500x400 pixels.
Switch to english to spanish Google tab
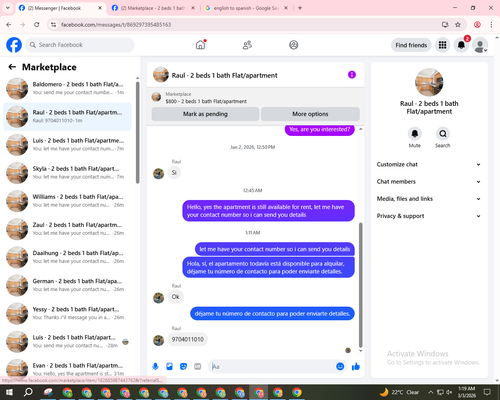[246, 8]
